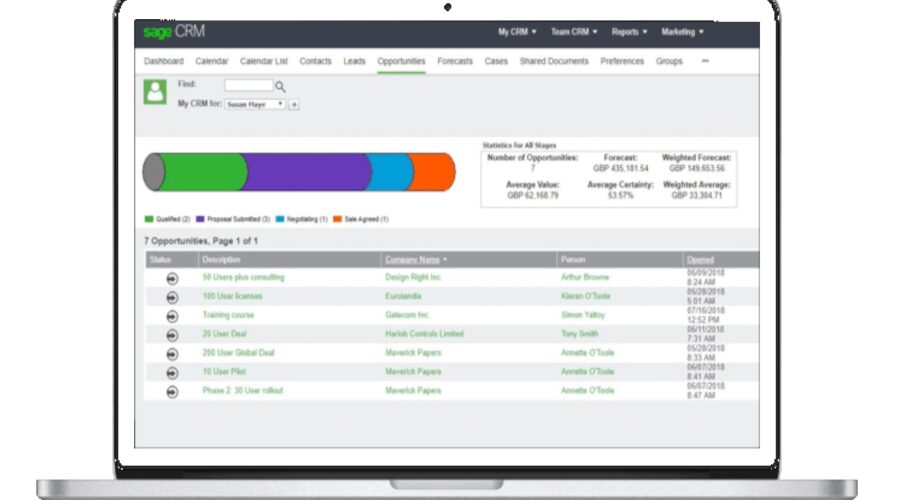Viewport: 900px width, 500px height.
Task: Click the Find text input field
Action: pos(248,86)
